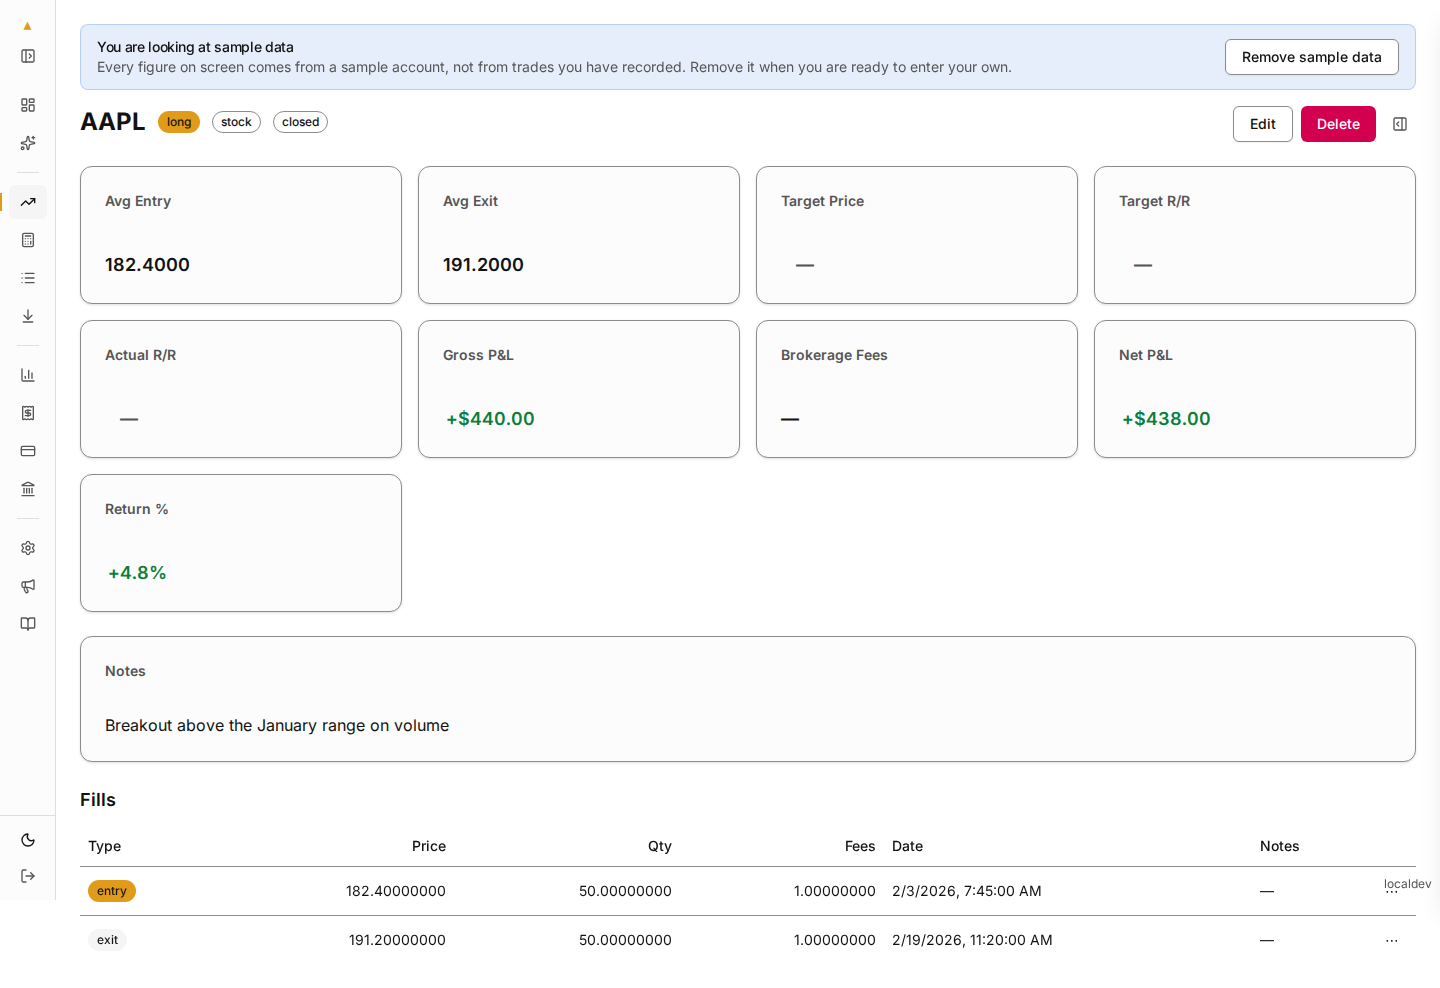1440x988 pixels.
Task: Open the trades trending-line icon
Action: coord(28,202)
